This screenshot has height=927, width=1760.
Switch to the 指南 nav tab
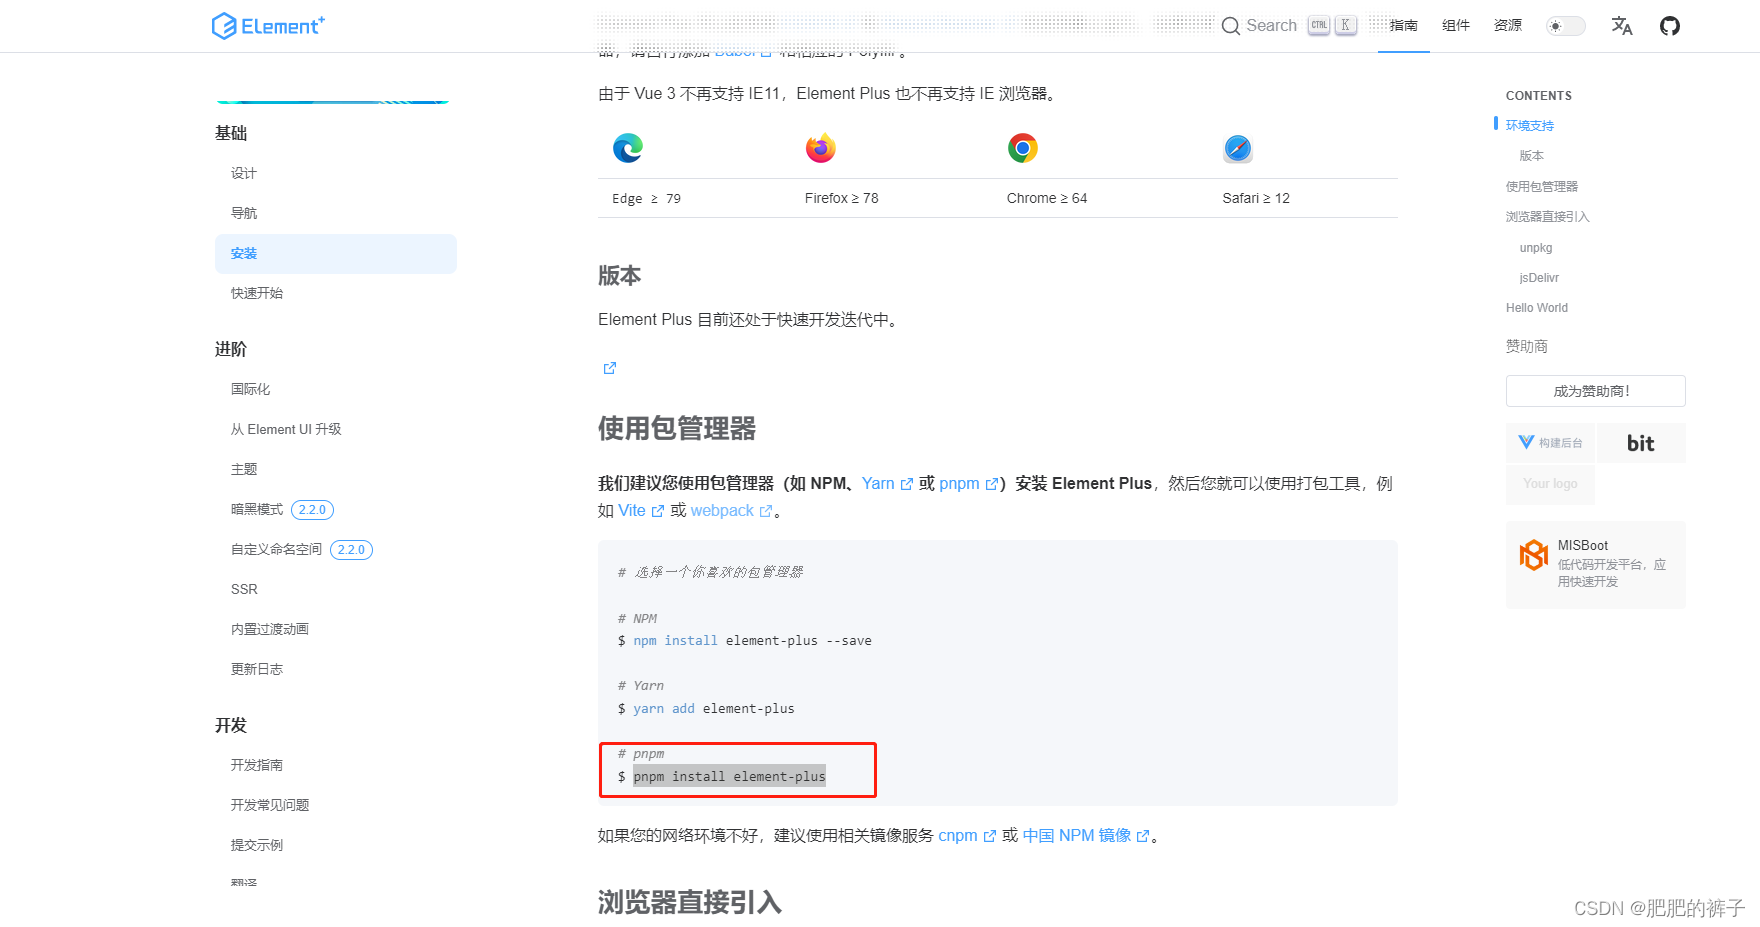coord(1404,26)
